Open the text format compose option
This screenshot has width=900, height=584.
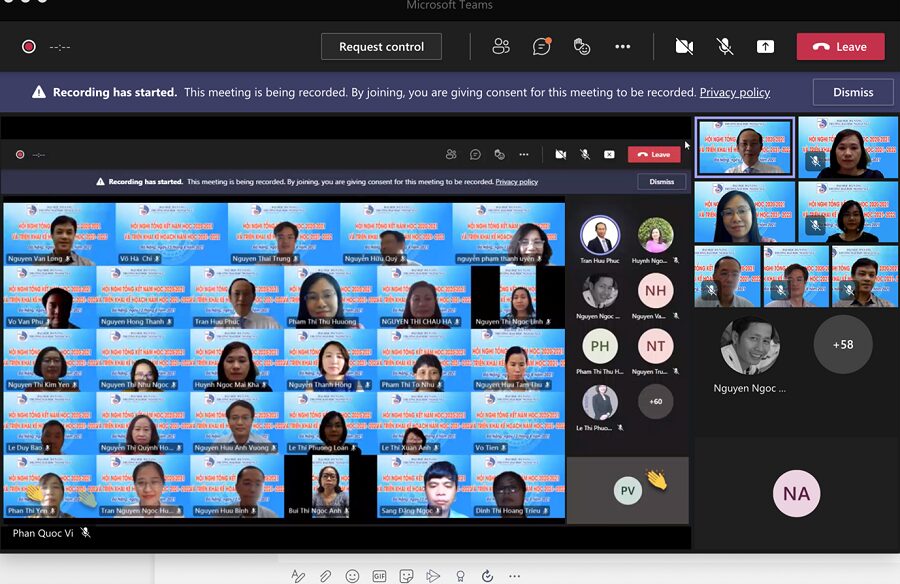[298, 576]
